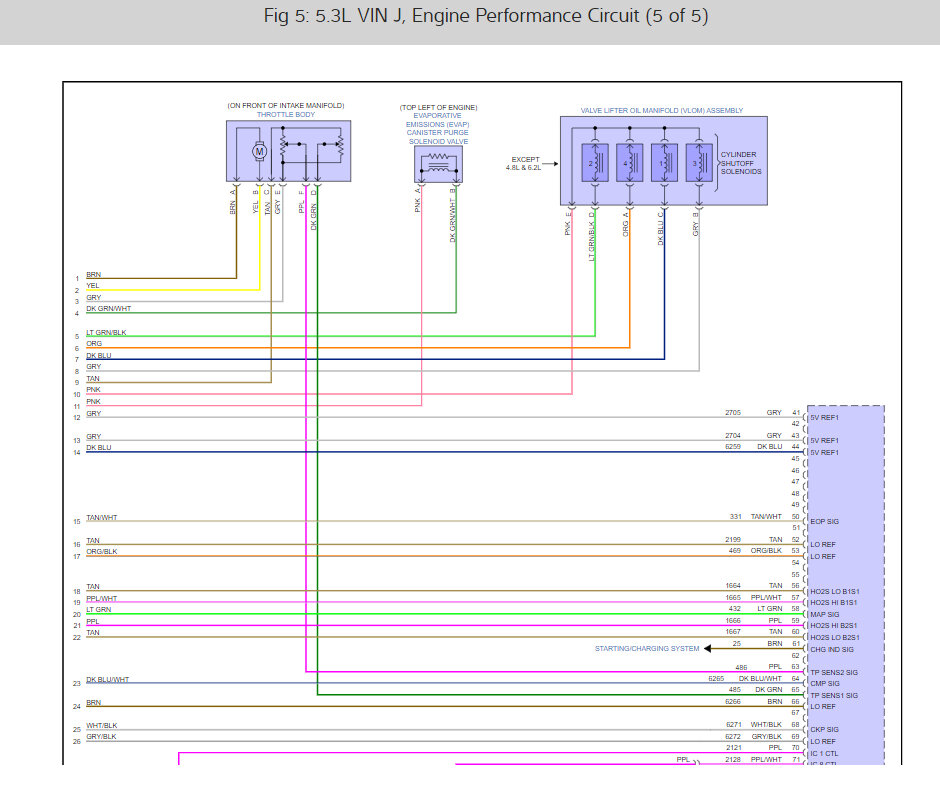Click the HO2S HI B2S1 pin label
This screenshot has height=798, width=940.
tap(834, 625)
